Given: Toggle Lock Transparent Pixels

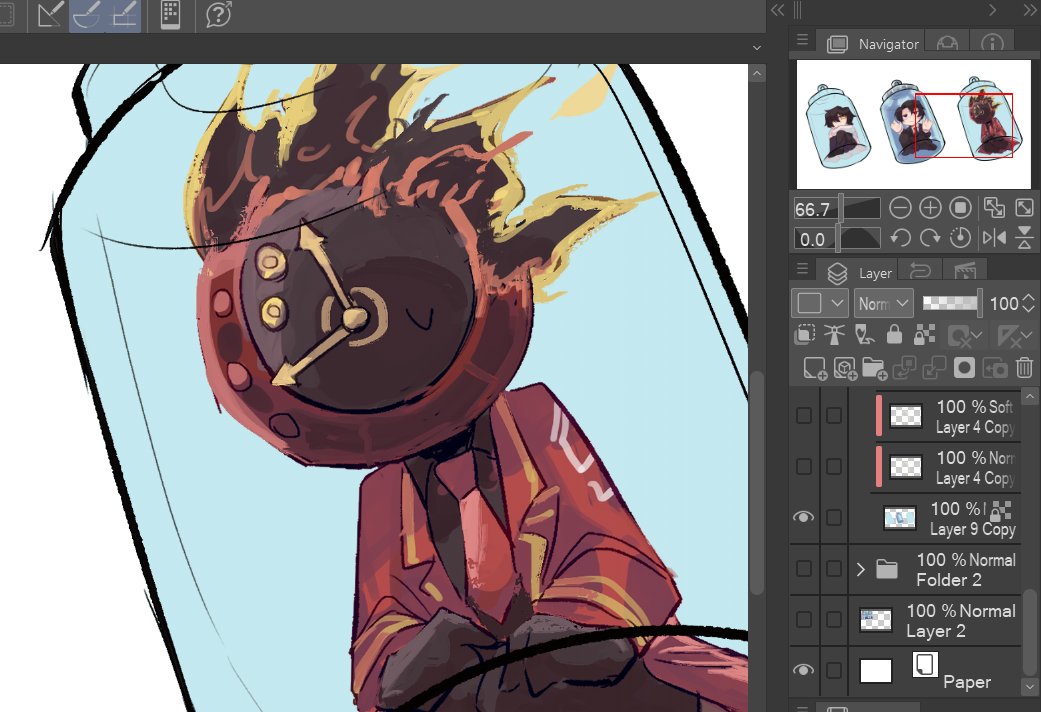Looking at the screenshot, I should [x=924, y=334].
